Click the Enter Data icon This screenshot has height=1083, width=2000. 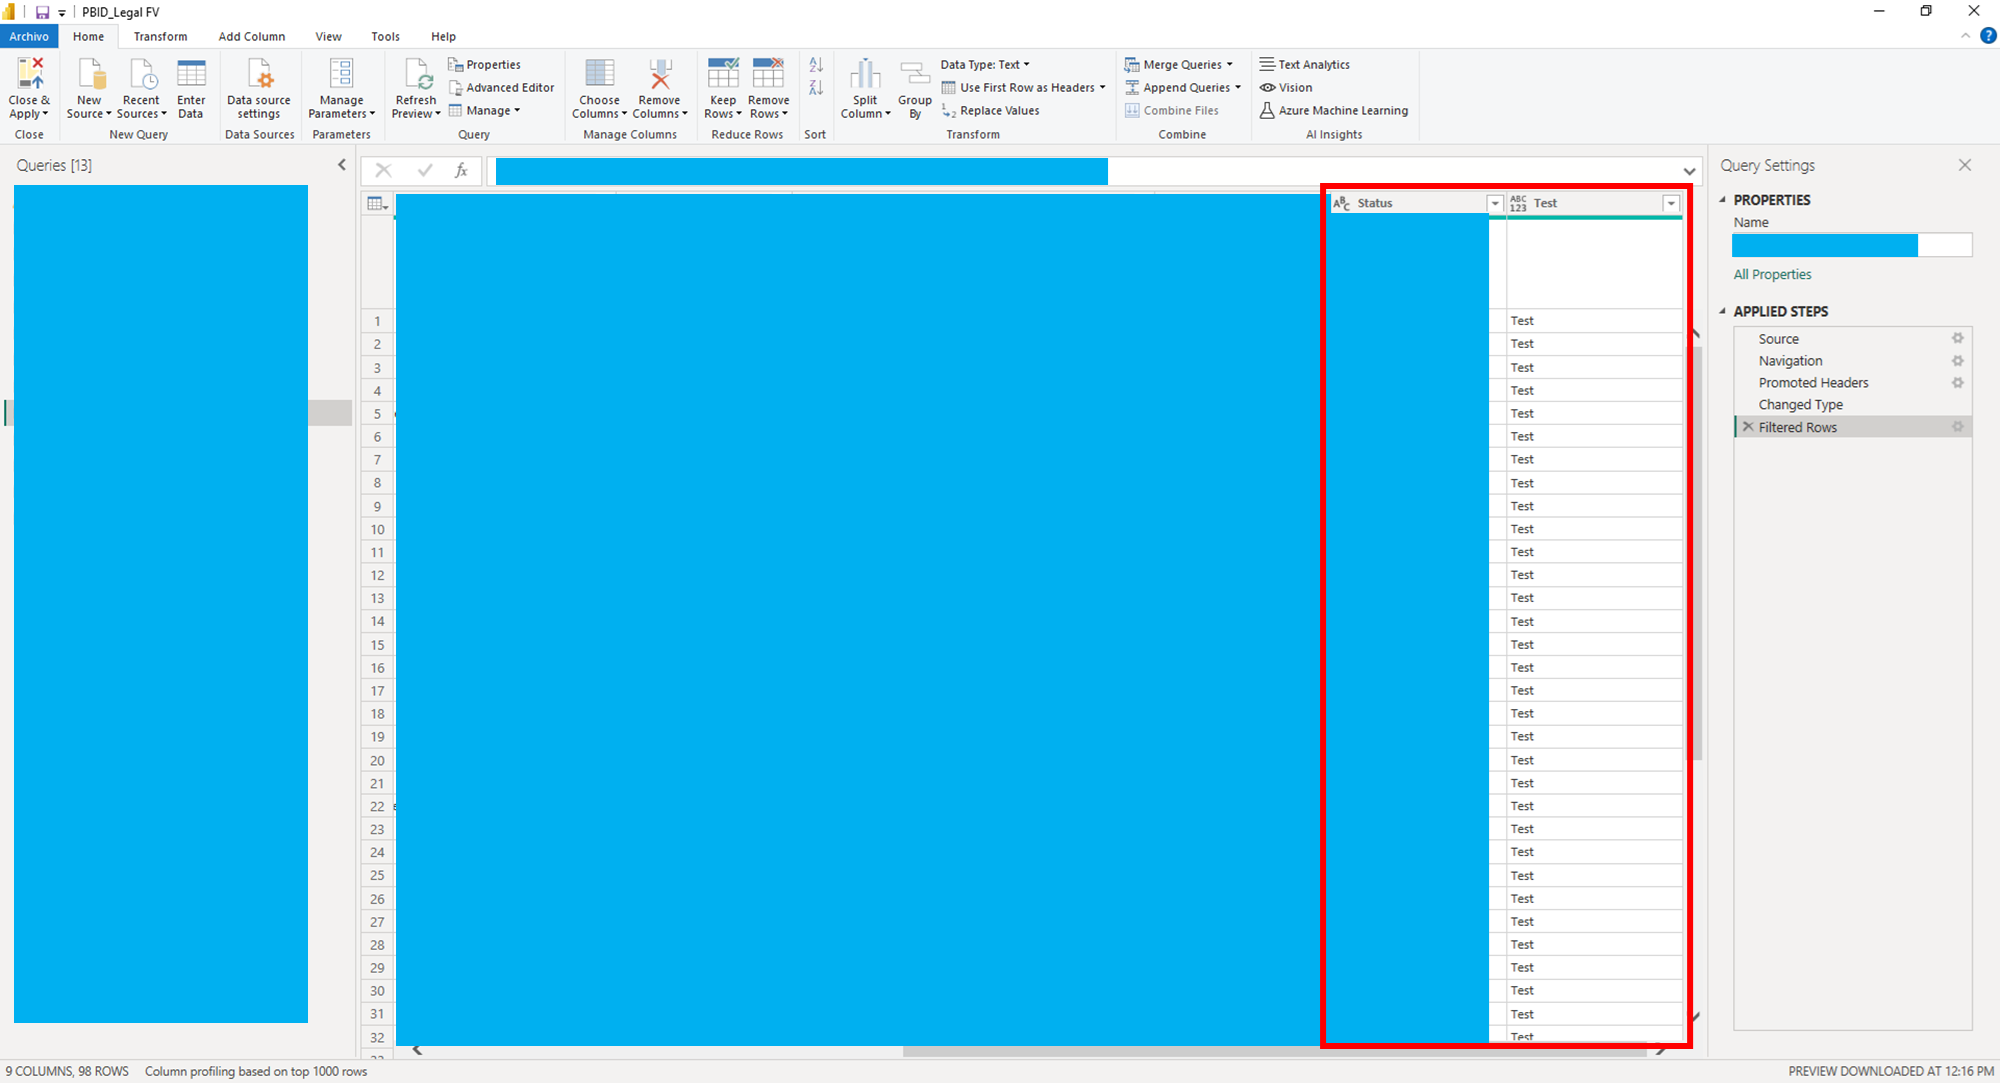click(x=191, y=74)
